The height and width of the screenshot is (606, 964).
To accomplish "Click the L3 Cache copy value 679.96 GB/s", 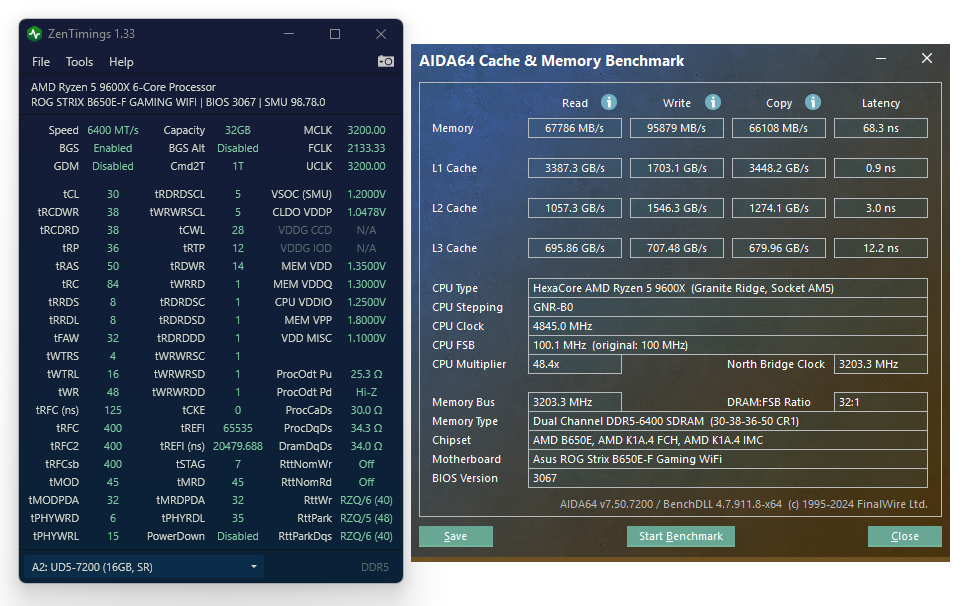I will (x=779, y=248).
